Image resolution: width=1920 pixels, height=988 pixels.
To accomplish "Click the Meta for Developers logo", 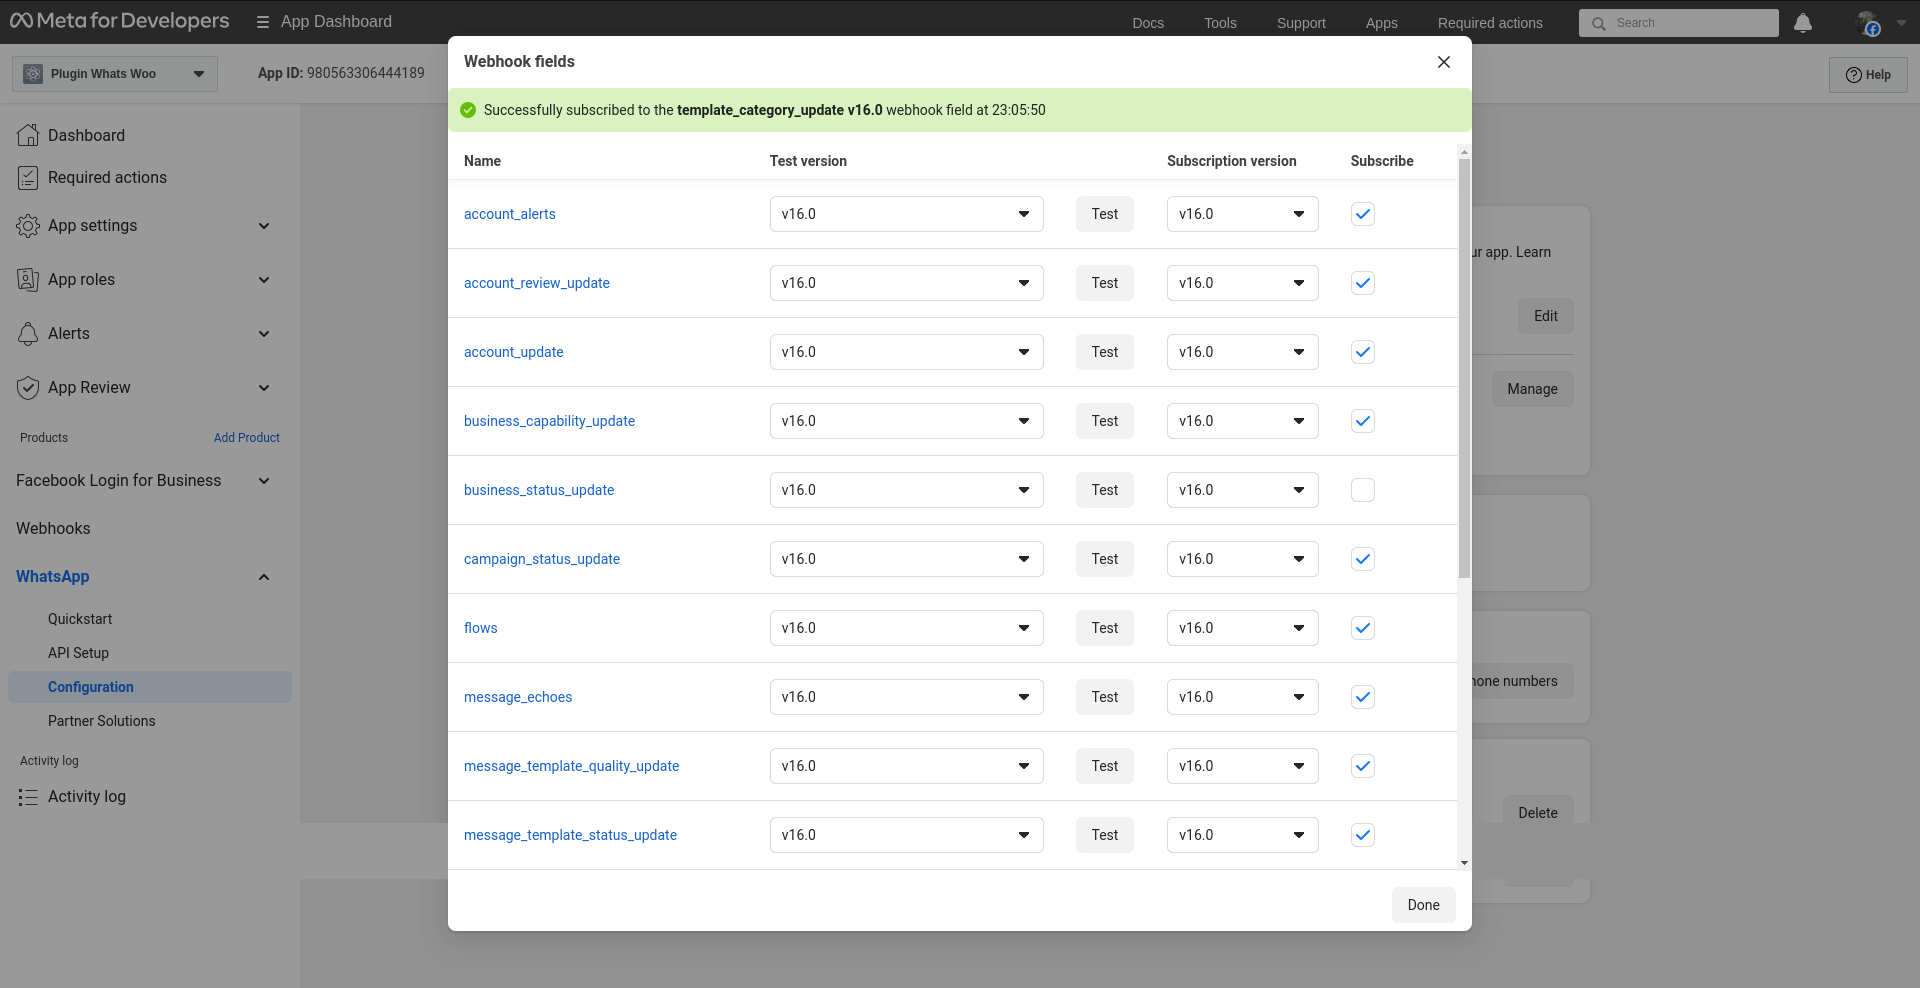I will tap(119, 21).
